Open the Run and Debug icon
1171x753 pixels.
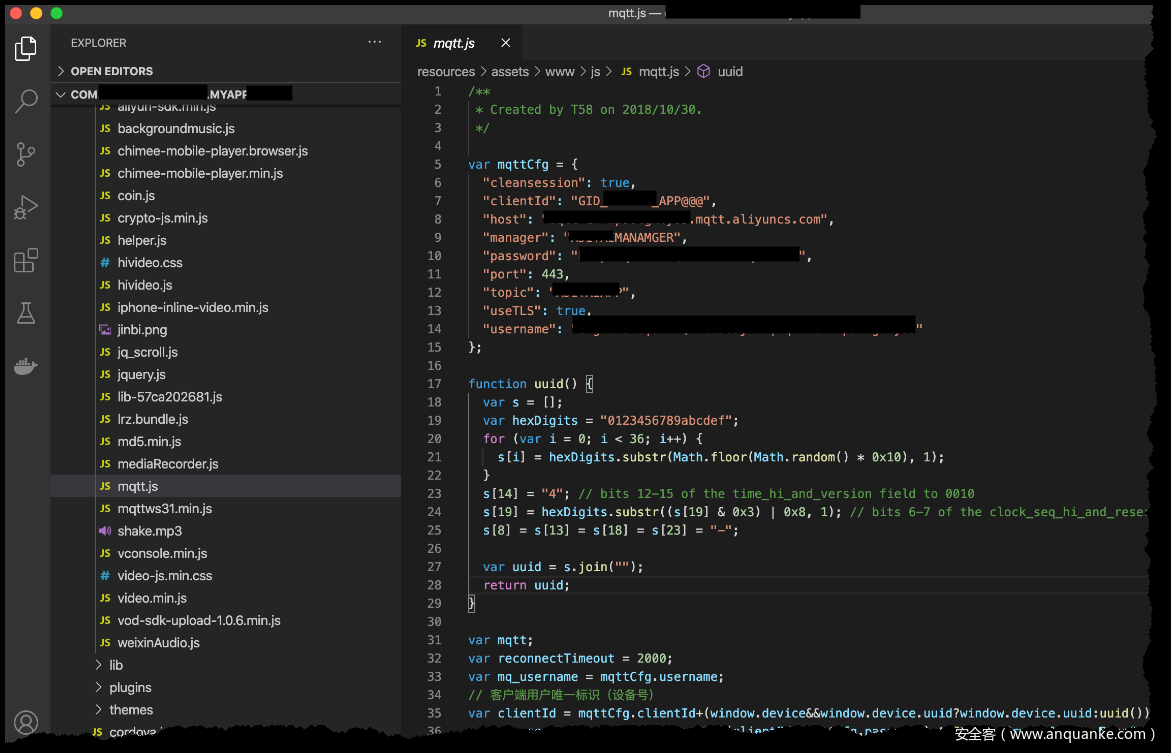26,207
